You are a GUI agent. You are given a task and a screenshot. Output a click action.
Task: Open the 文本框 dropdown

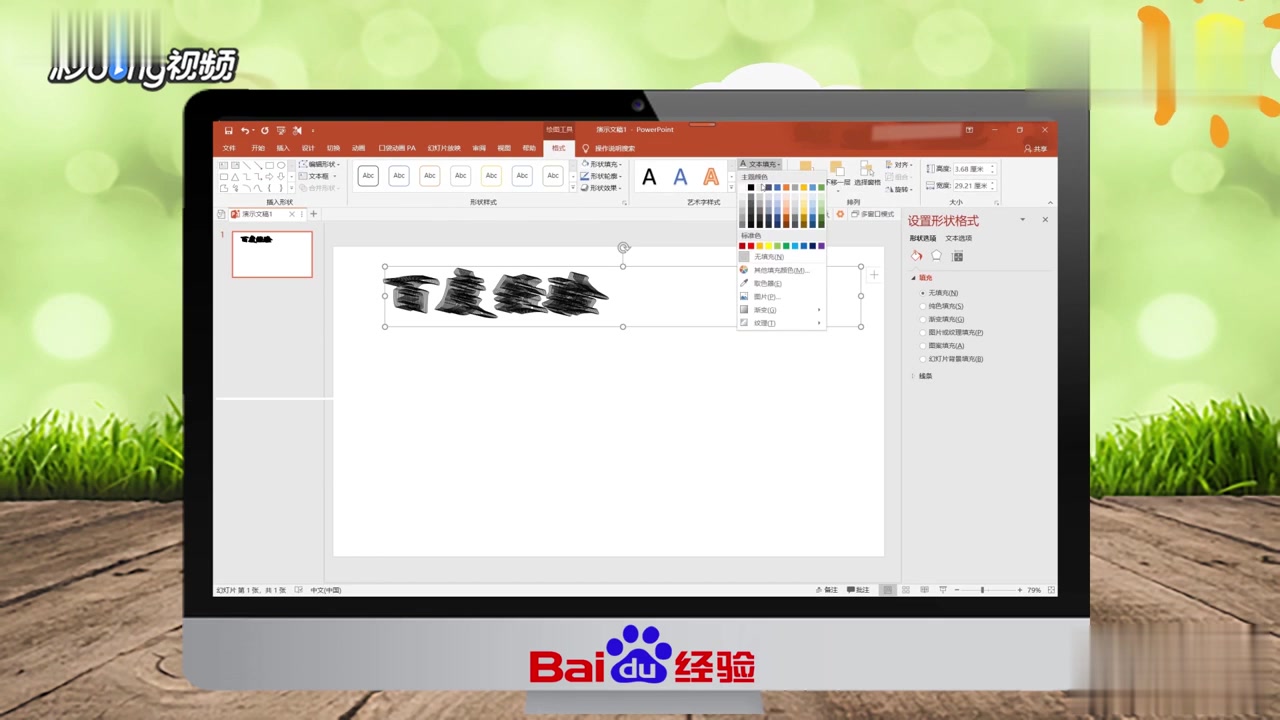click(316, 176)
